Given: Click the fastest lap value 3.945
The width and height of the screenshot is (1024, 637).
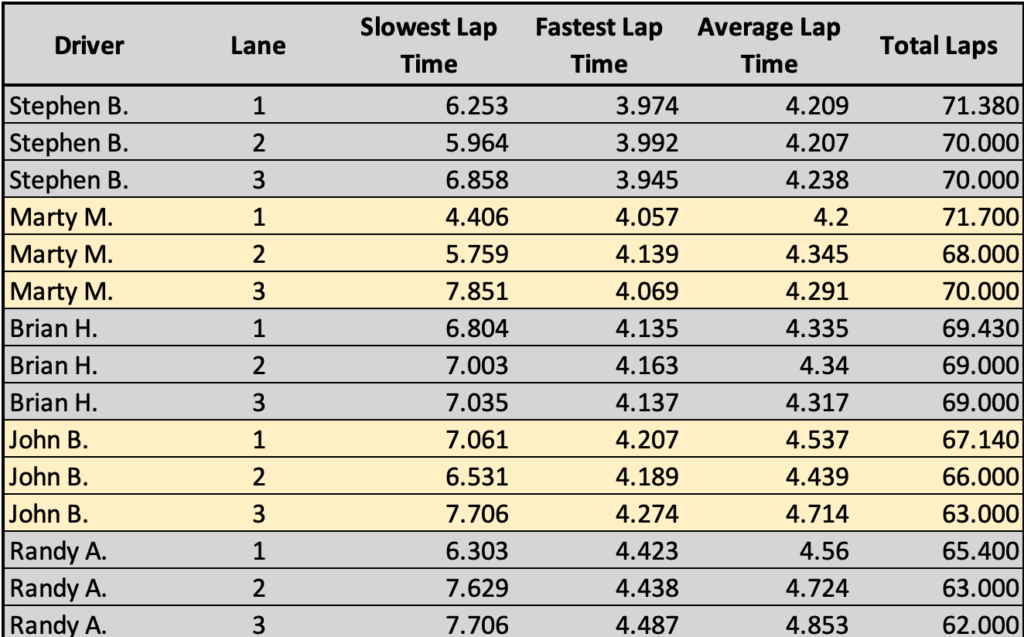Looking at the screenshot, I should (645, 181).
